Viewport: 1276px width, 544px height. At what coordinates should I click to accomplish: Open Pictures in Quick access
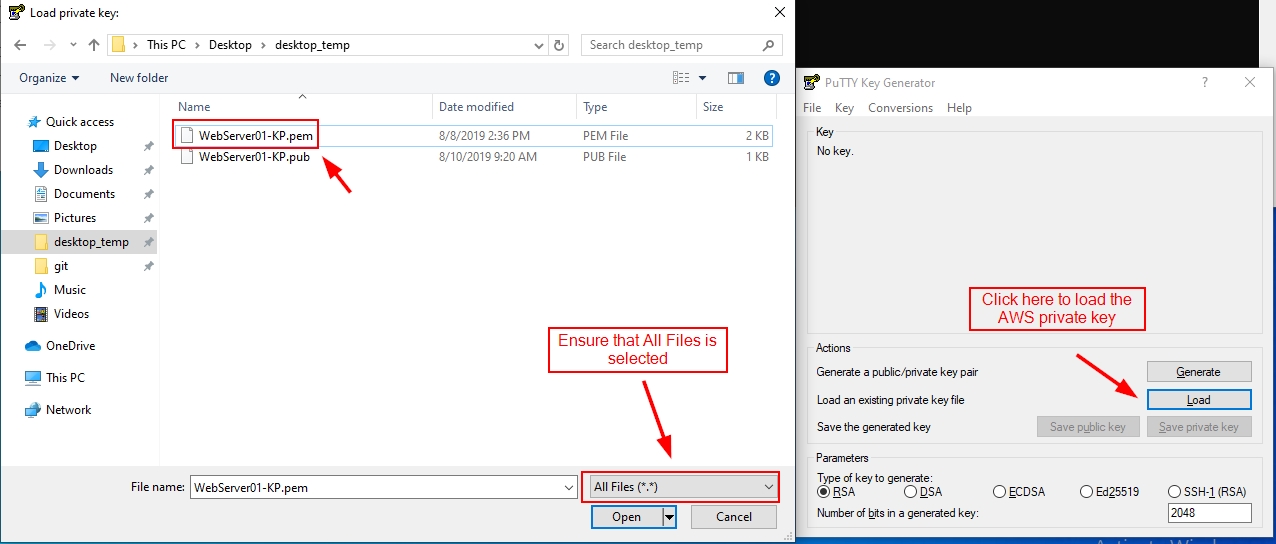75,218
